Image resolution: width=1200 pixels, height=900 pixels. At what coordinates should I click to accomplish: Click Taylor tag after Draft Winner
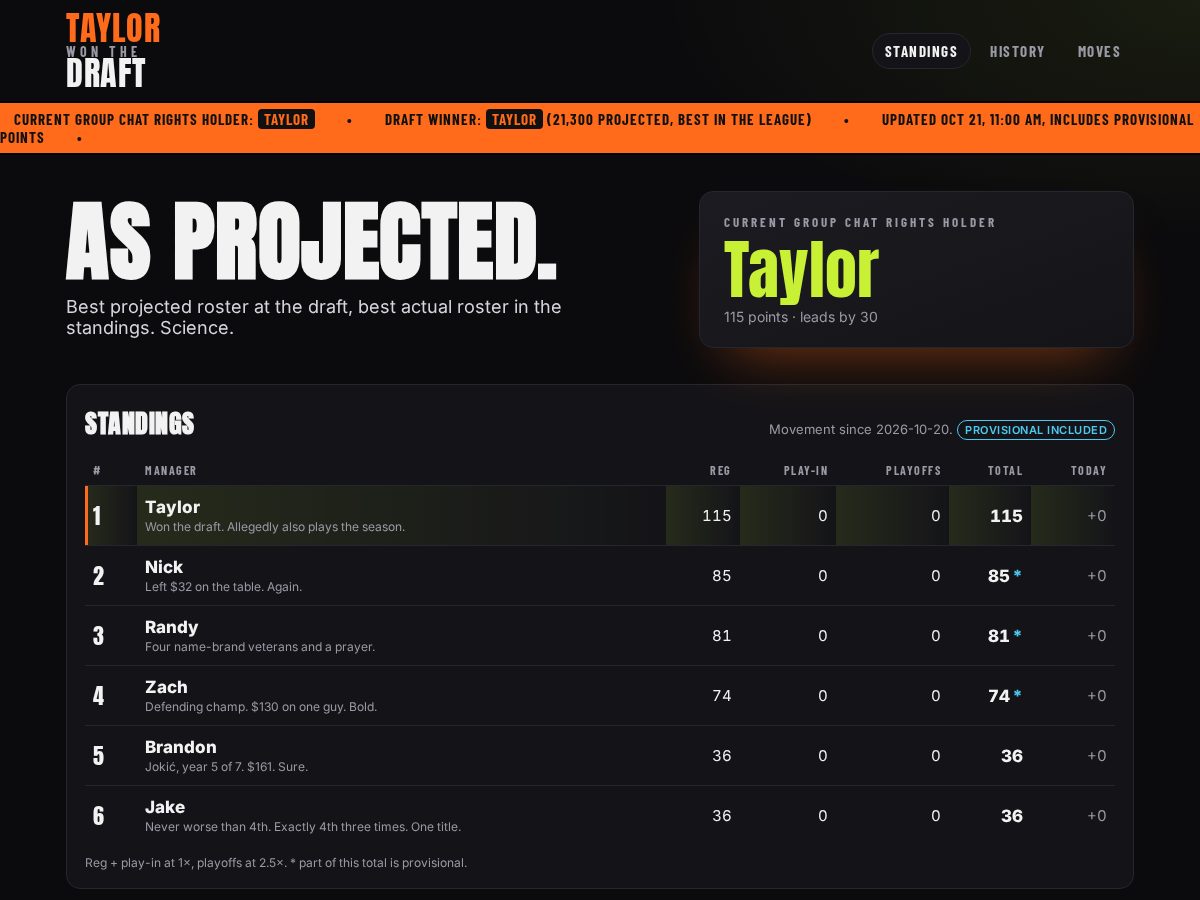coord(514,119)
